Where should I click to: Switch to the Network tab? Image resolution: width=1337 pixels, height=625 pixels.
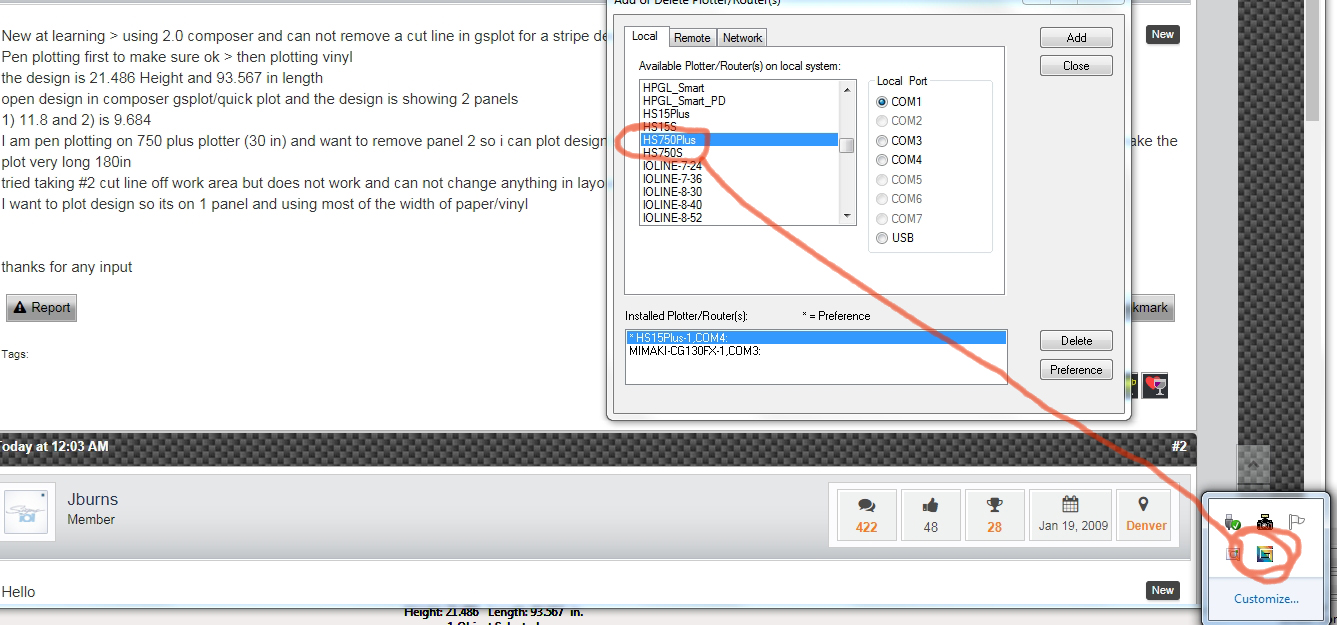(742, 38)
